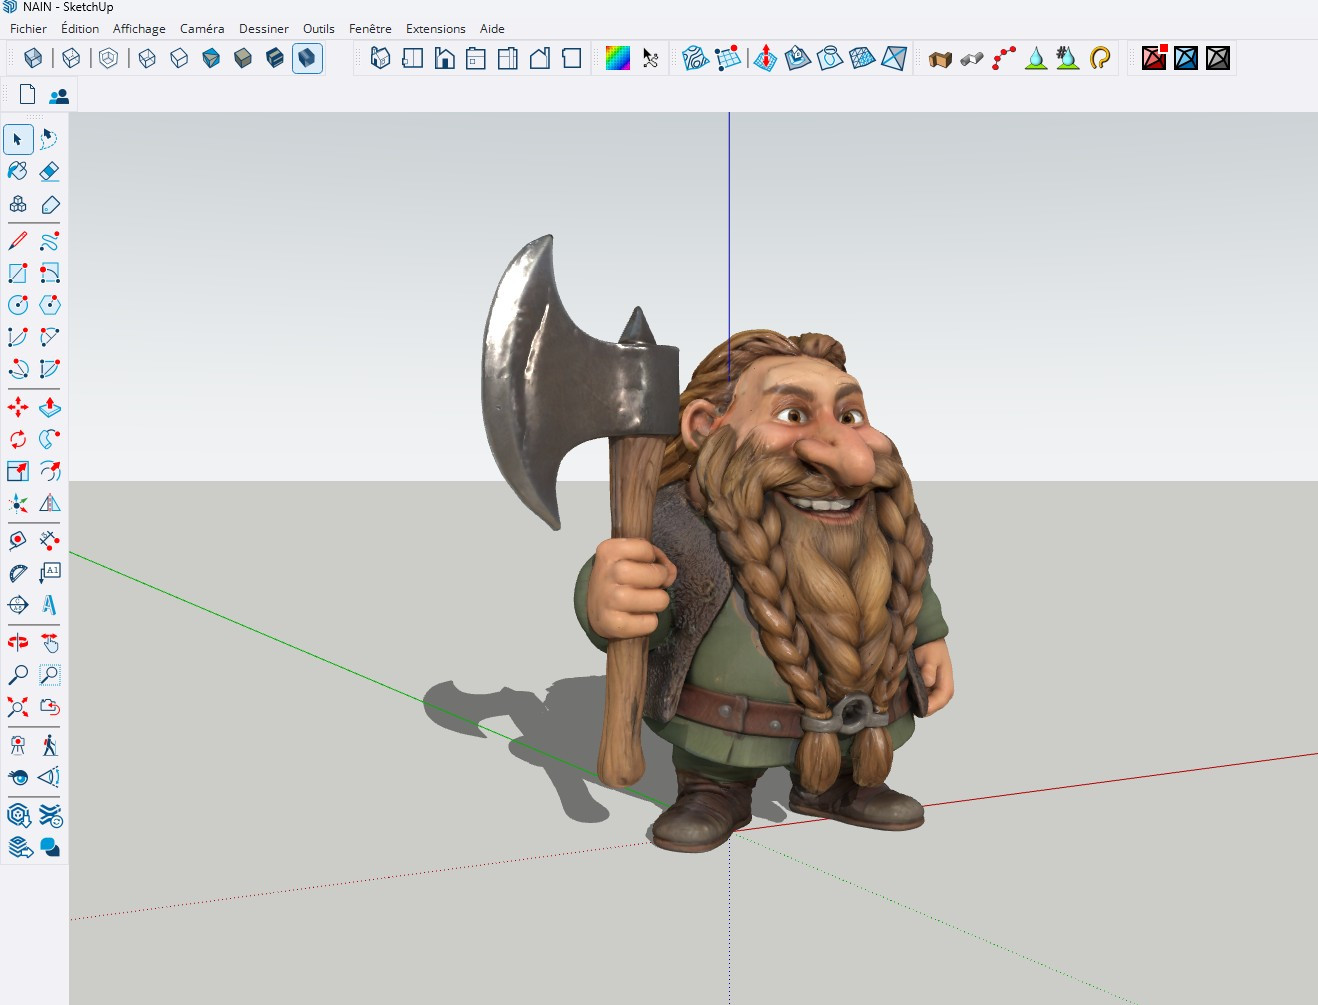Screen dimensions: 1318x1005
Task: Select the Tape Measure tool
Action: [18, 541]
